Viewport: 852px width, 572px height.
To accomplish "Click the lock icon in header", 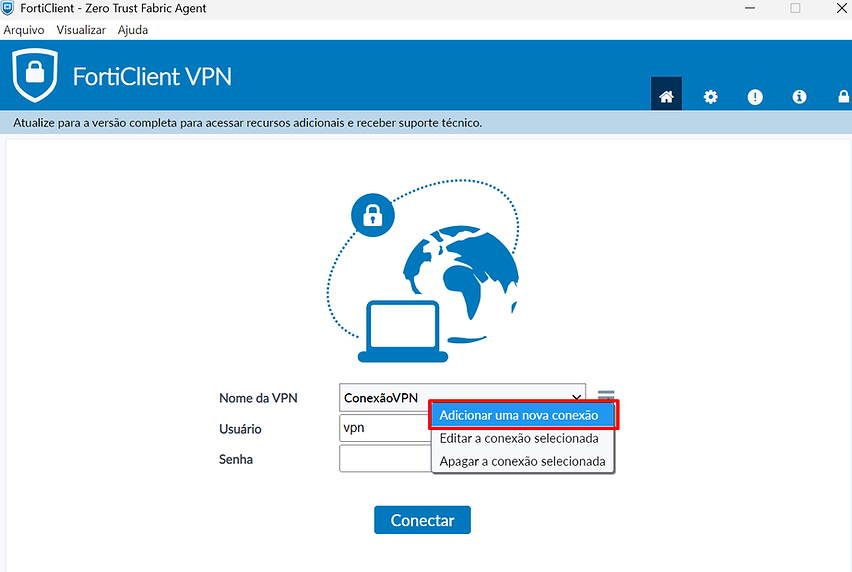I will [x=843, y=97].
